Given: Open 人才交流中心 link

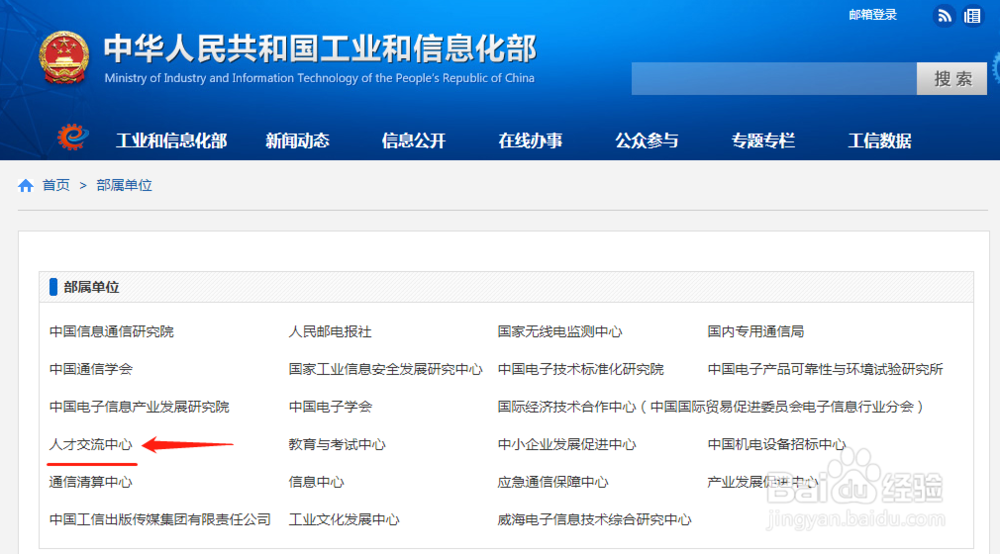Looking at the screenshot, I should pos(91,444).
